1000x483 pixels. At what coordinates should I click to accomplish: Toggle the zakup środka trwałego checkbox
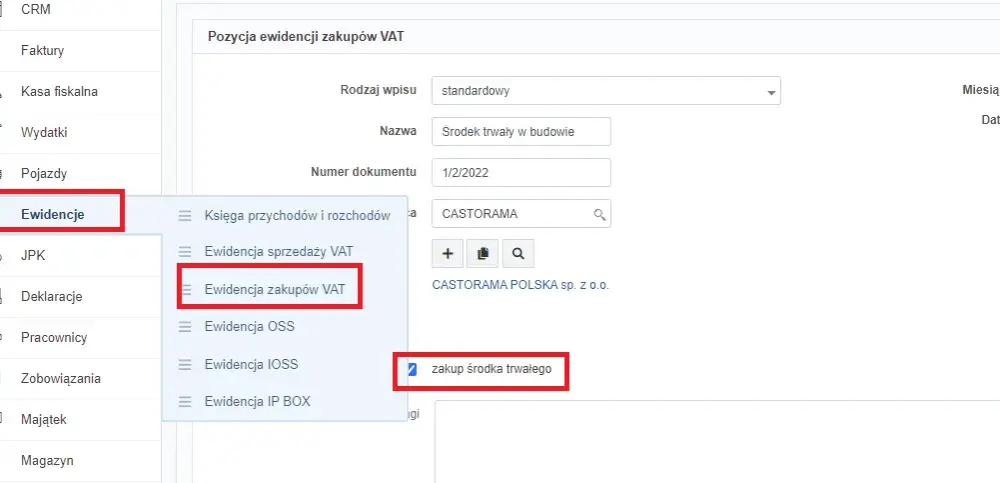411,369
